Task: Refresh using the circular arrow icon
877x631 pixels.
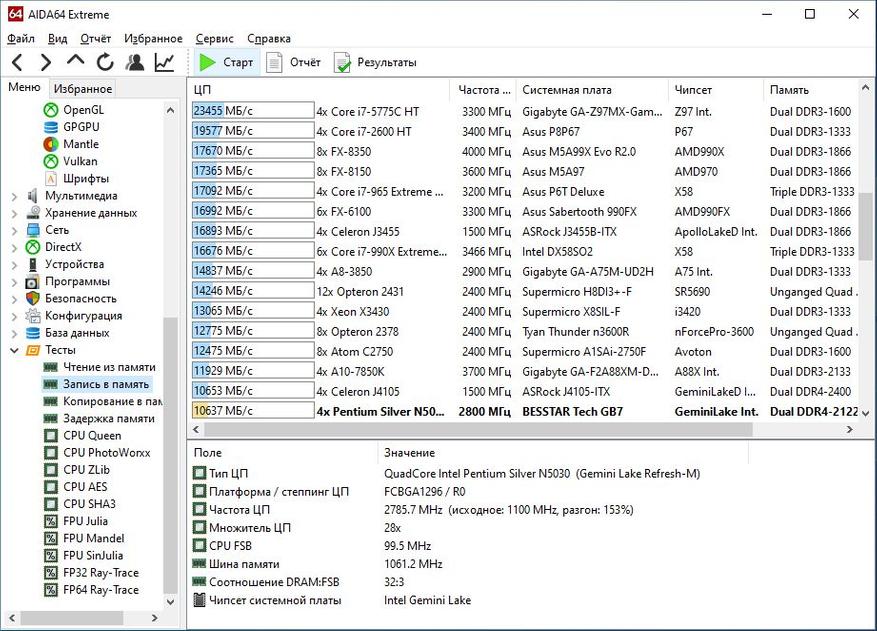Action: click(x=105, y=62)
